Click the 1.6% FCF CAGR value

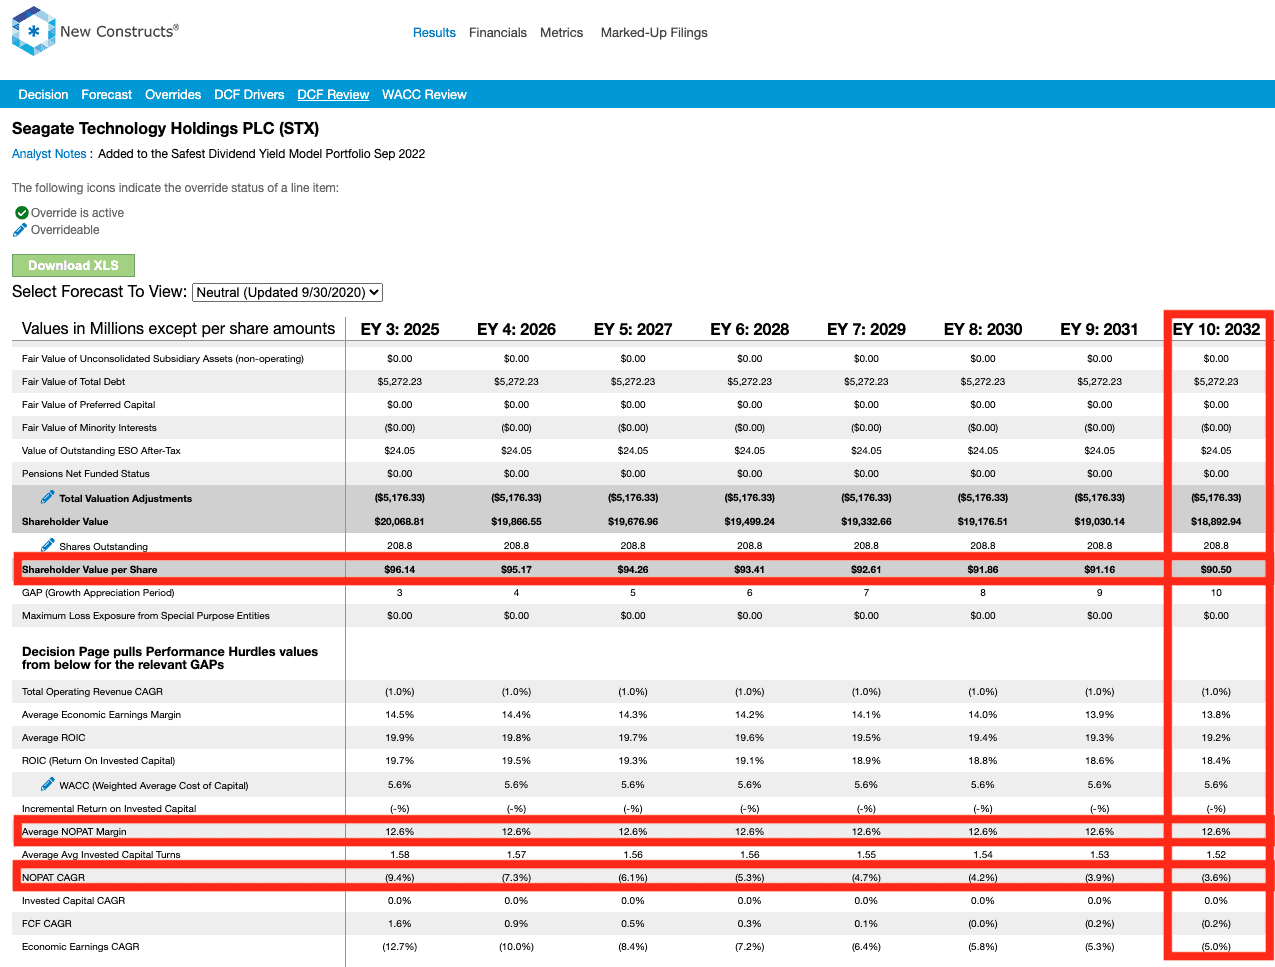coord(400,924)
